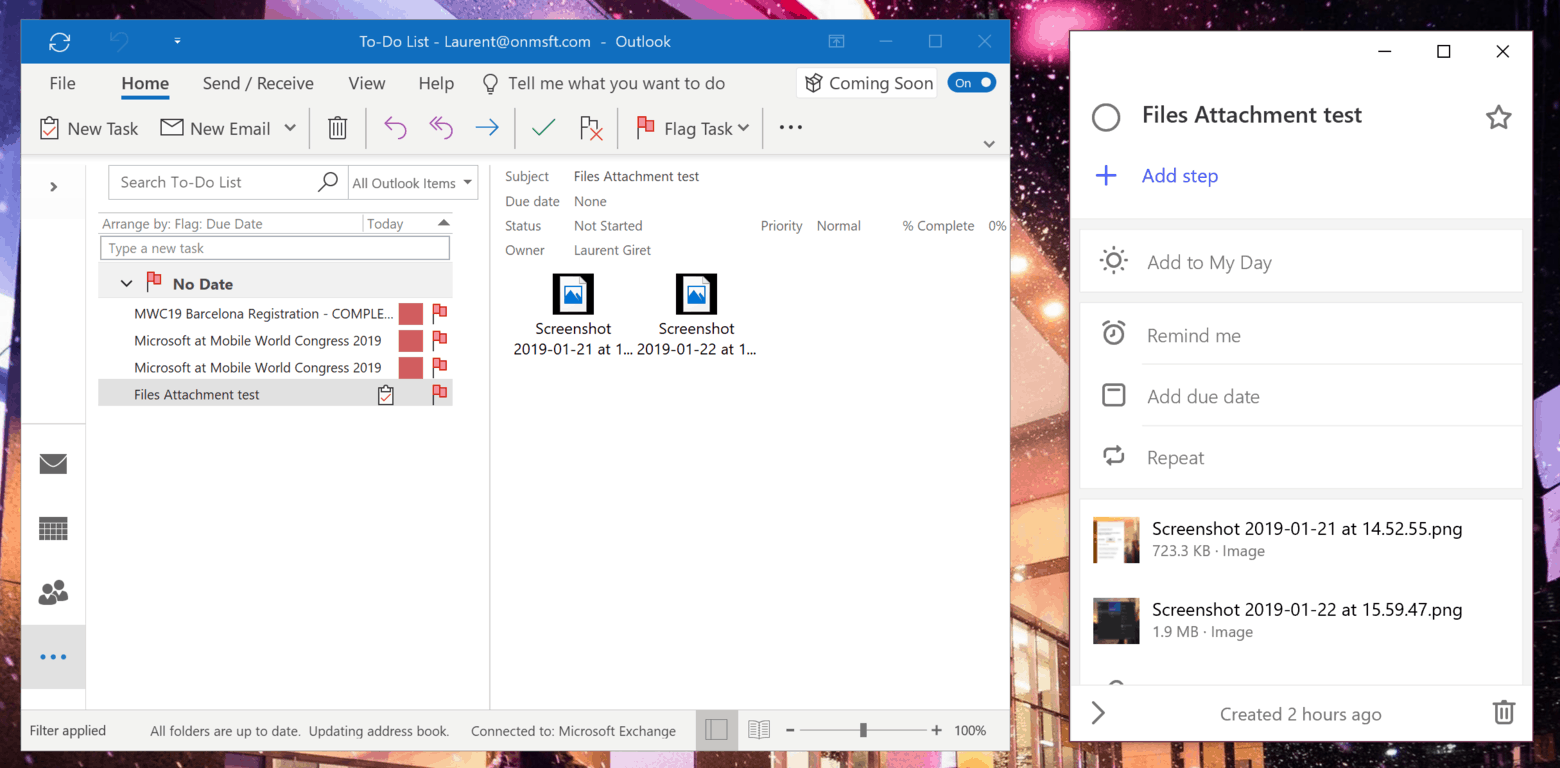Select the Files Attachment test task row
The width and height of the screenshot is (1560, 768).
pyautogui.click(x=275, y=394)
